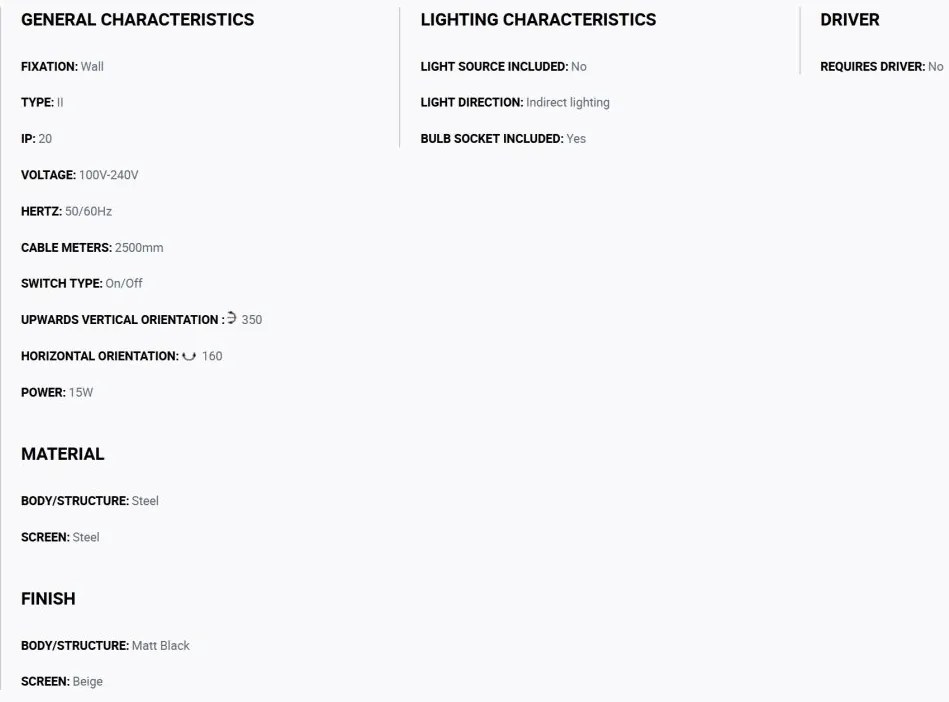Viewport: 949px width, 702px height.
Task: Click the horizontal orientation rotation icon
Action: pos(189,356)
